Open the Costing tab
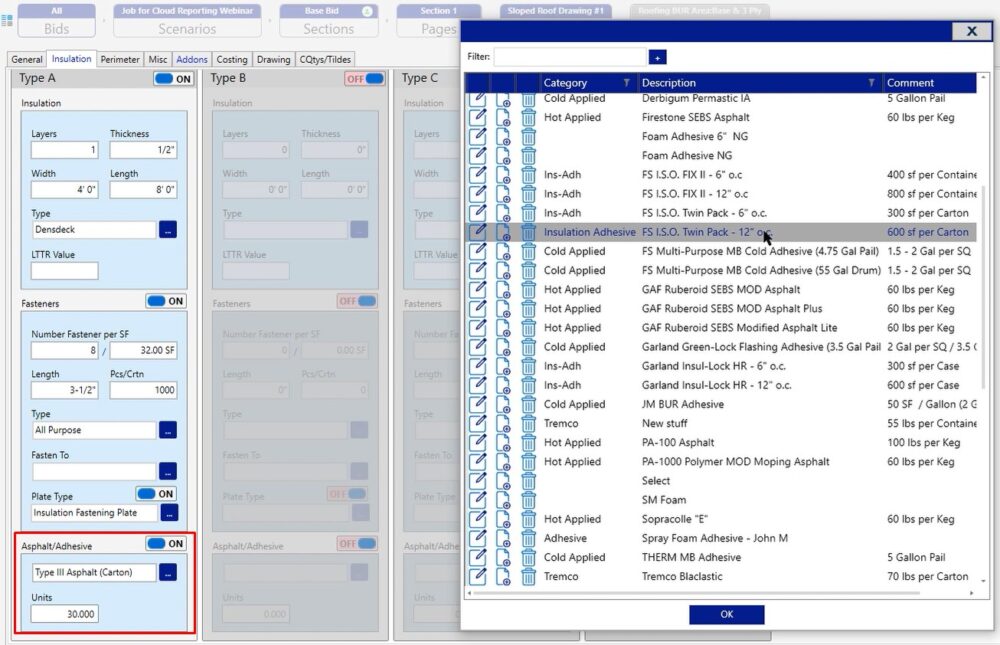 tap(232, 59)
